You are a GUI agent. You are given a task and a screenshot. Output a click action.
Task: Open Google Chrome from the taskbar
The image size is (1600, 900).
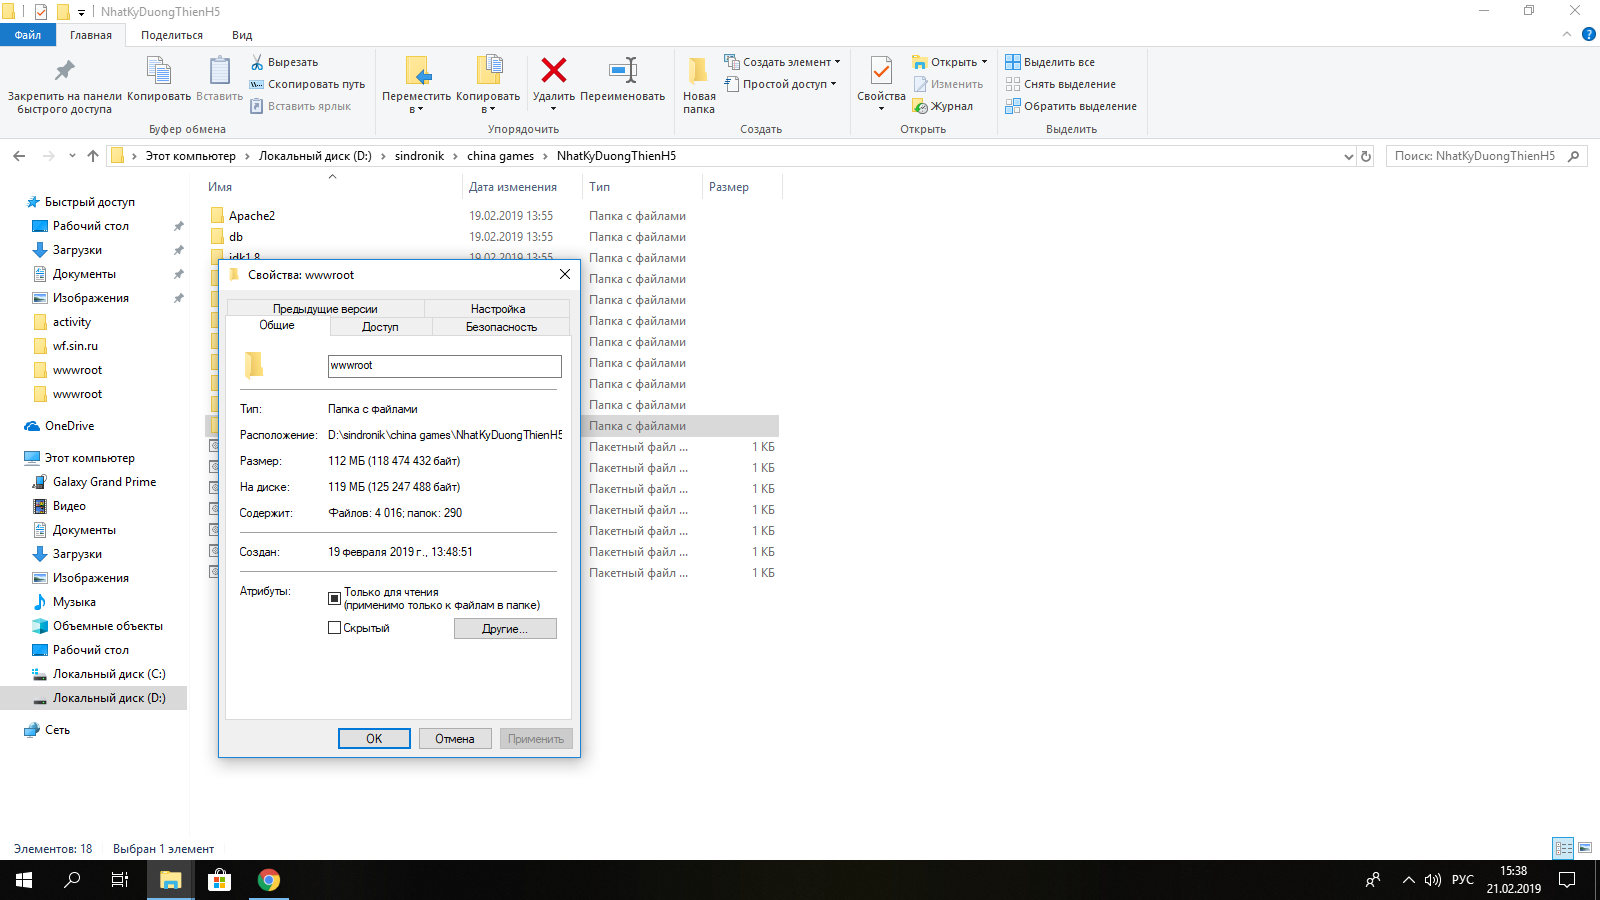point(268,880)
